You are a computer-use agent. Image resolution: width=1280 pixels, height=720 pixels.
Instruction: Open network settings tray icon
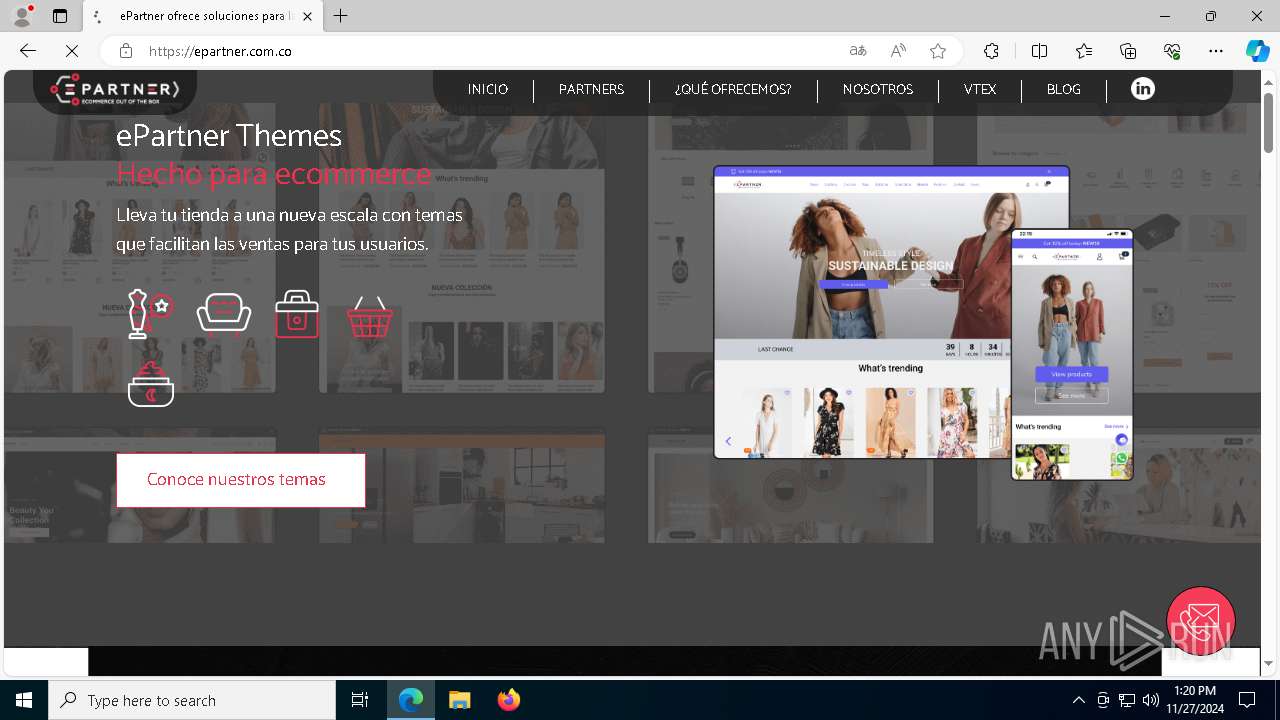(x=1126, y=700)
